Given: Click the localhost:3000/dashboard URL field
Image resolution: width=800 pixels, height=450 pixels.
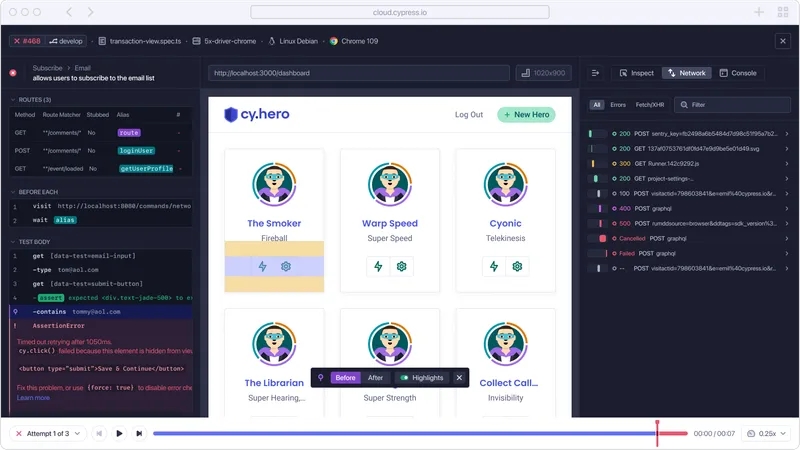Looking at the screenshot, I should [359, 73].
